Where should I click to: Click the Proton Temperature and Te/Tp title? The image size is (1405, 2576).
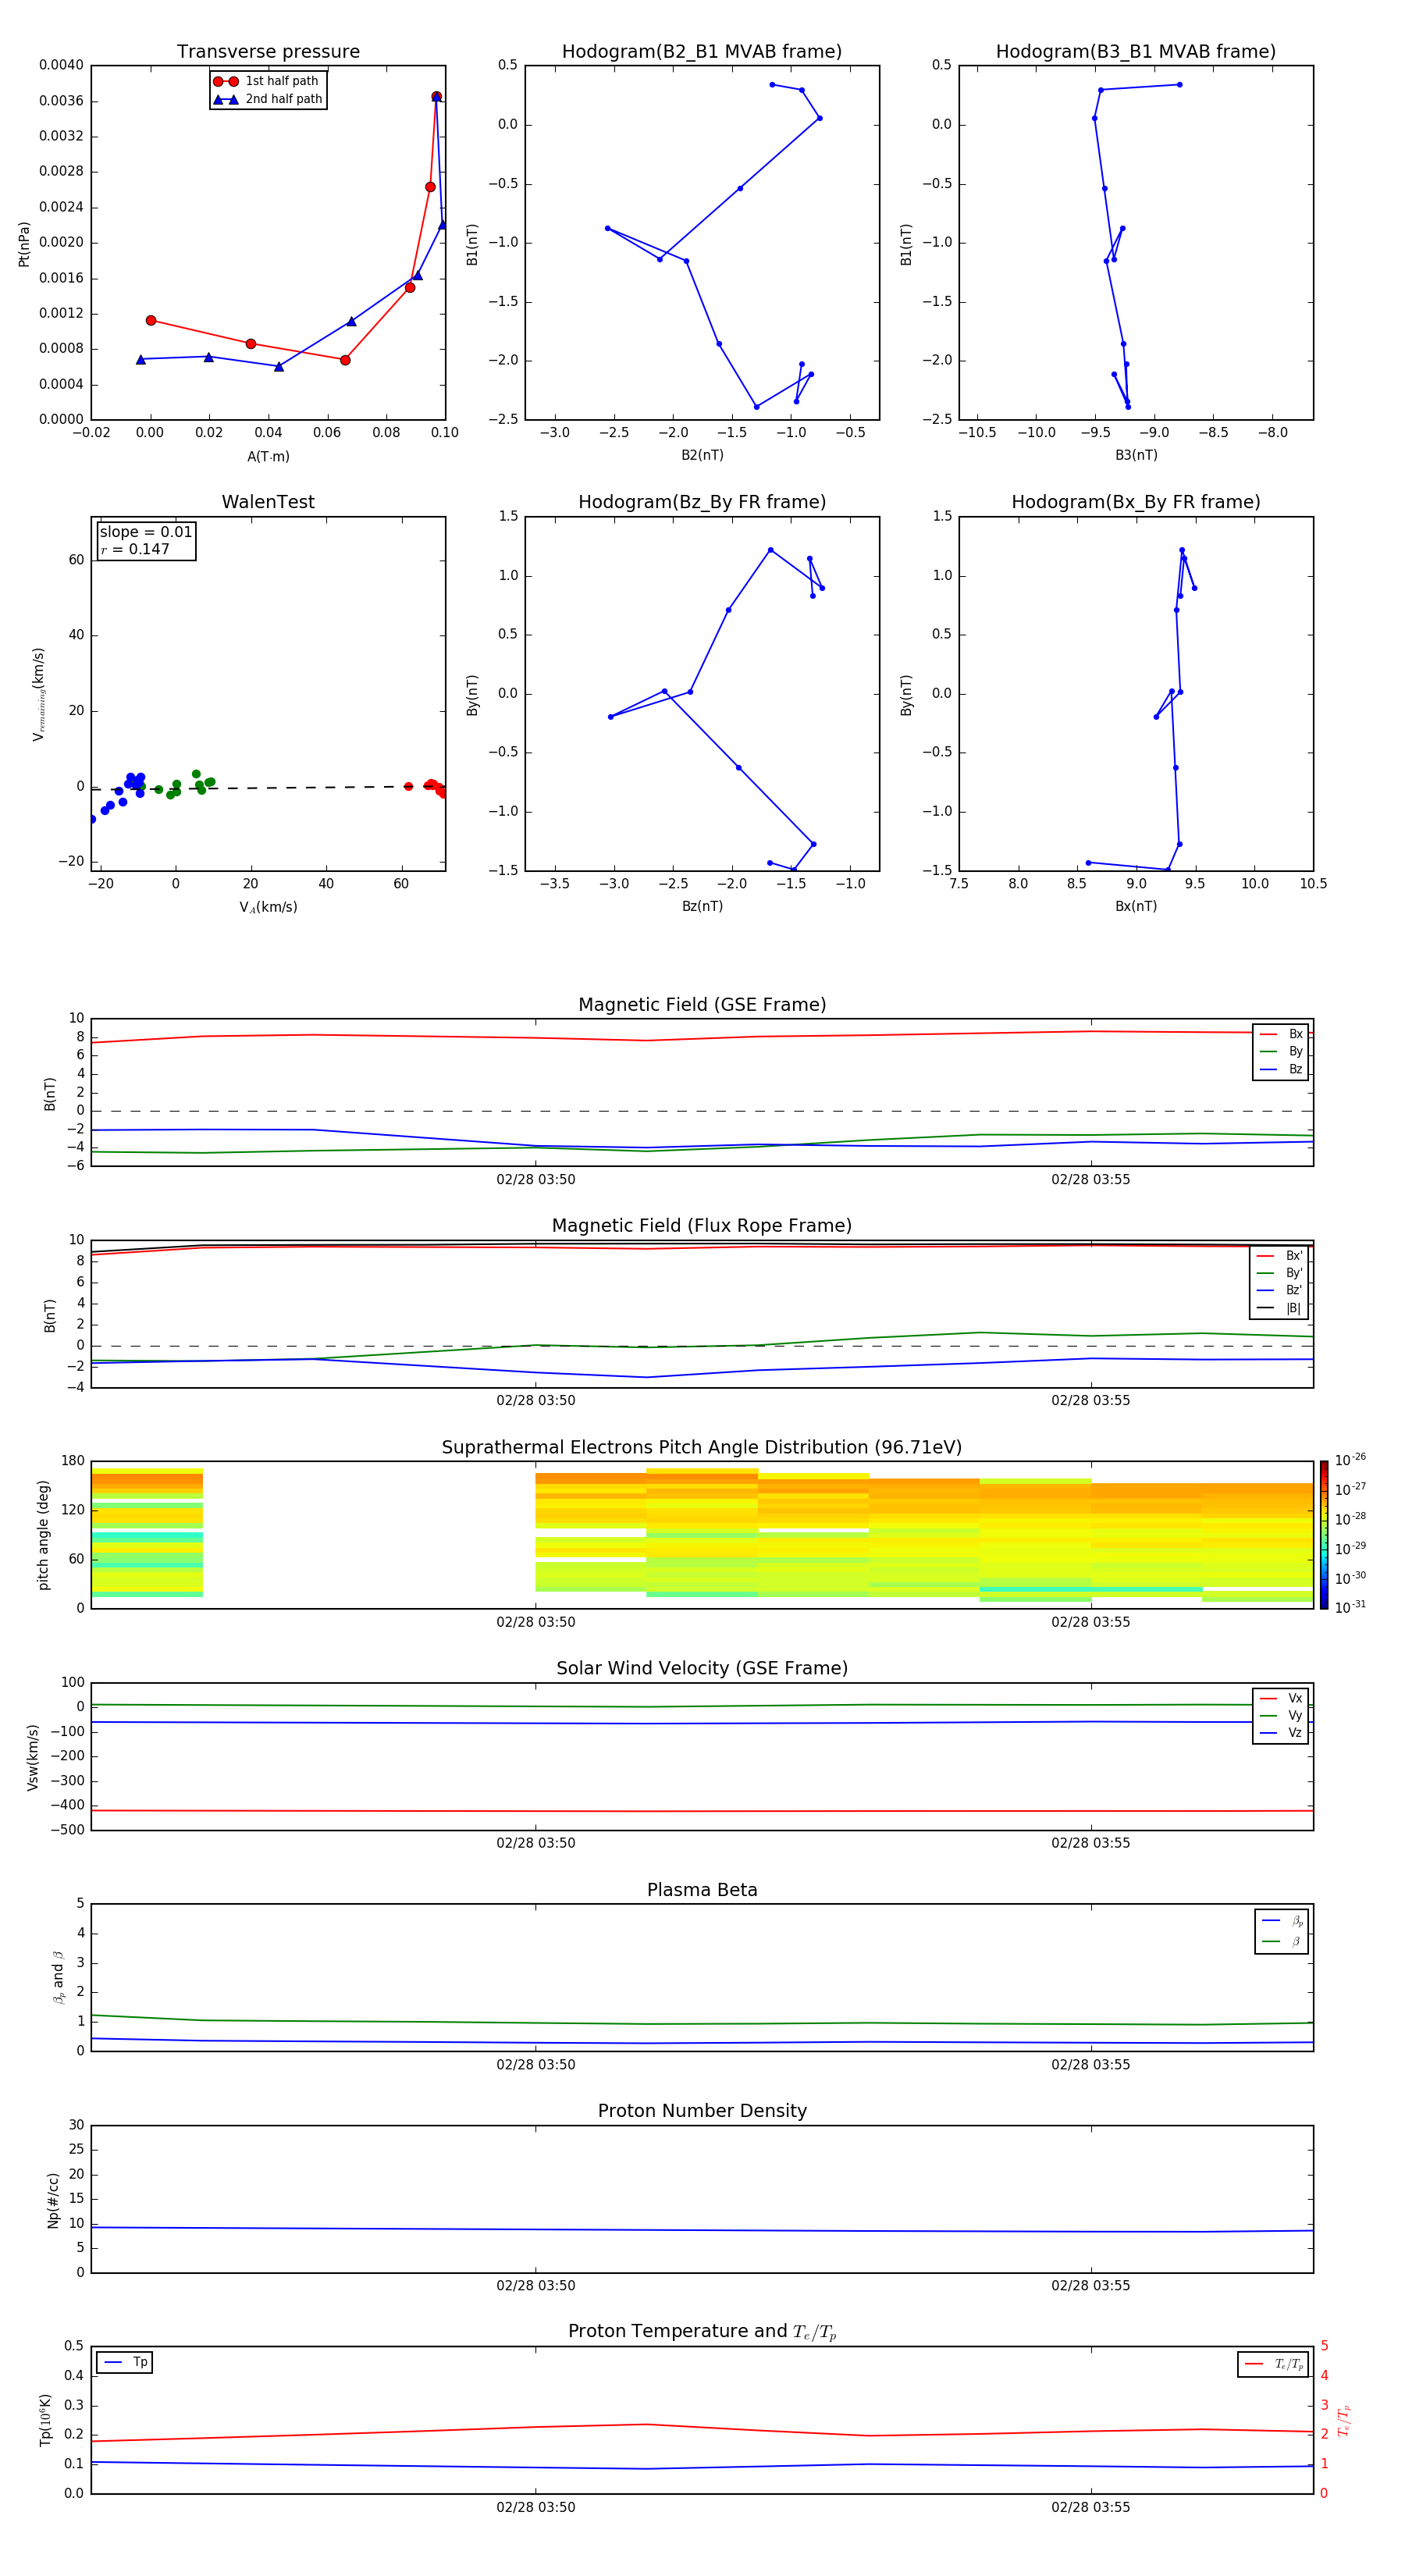coord(702,2333)
